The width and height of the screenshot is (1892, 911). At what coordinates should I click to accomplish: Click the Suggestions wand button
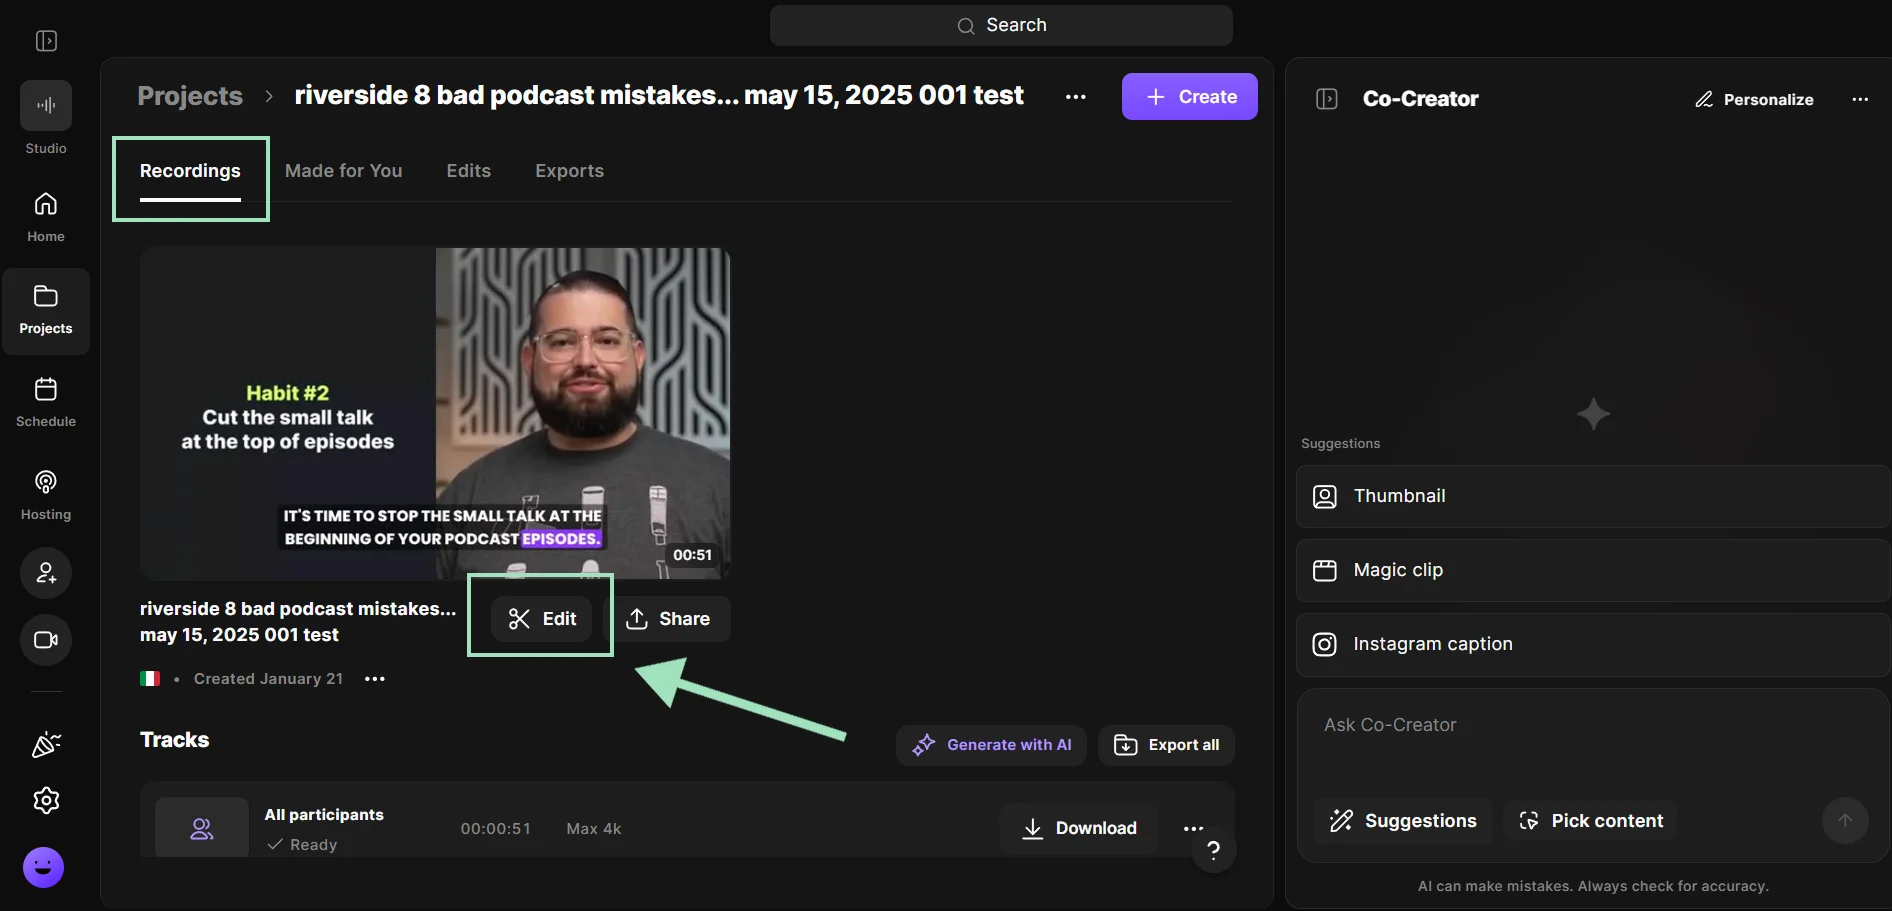coord(1403,821)
